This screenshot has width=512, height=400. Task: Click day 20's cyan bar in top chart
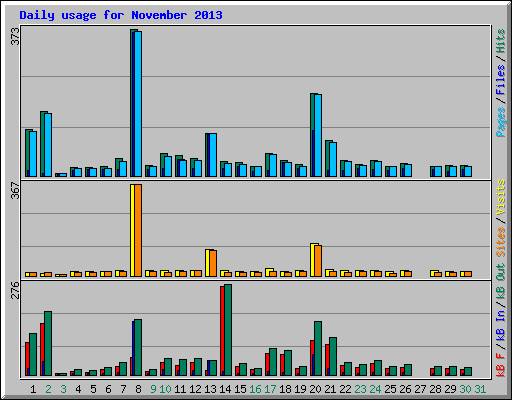point(318,136)
